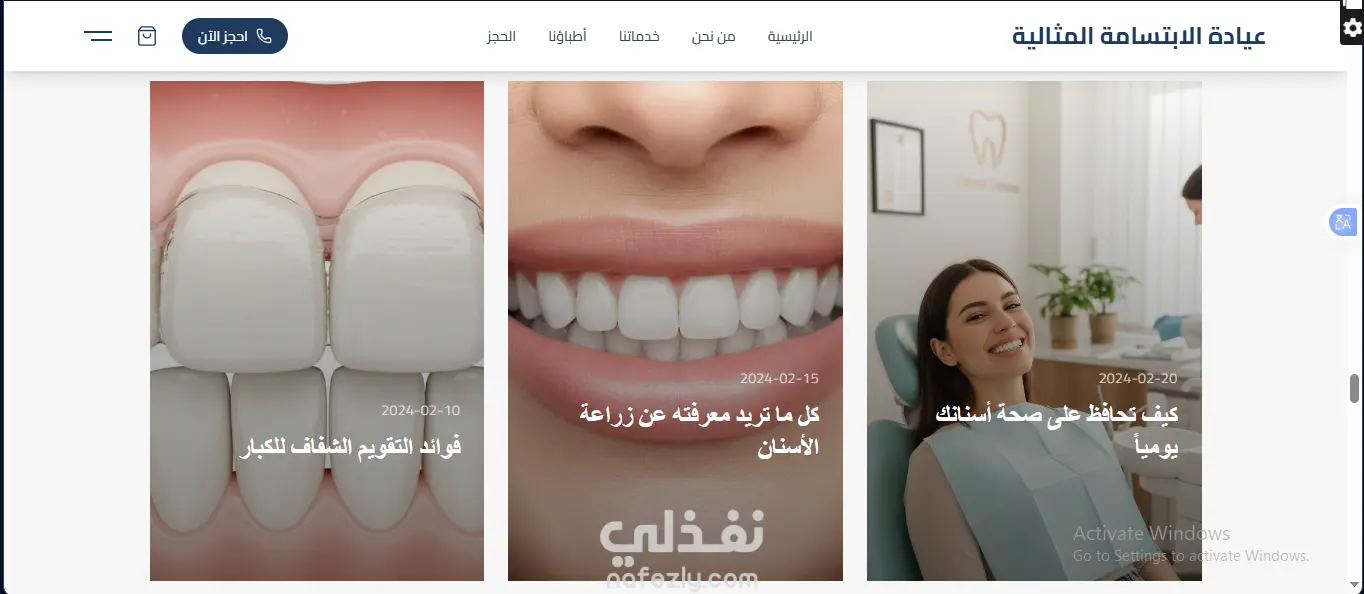Open the من نحن menu item
Viewport: 1364px width, 594px height.
pos(713,36)
